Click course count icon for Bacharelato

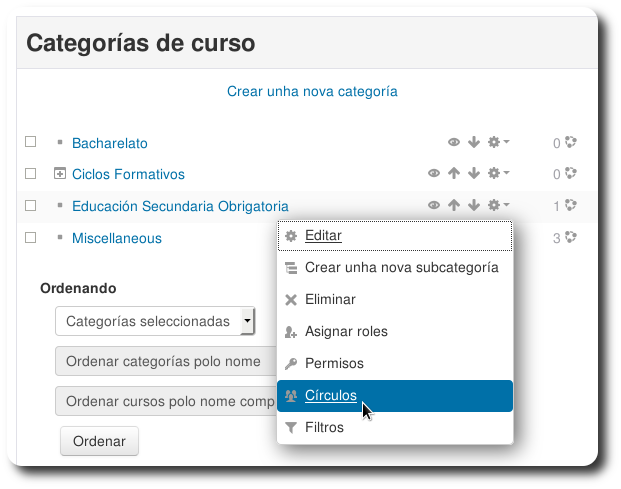[571, 142]
